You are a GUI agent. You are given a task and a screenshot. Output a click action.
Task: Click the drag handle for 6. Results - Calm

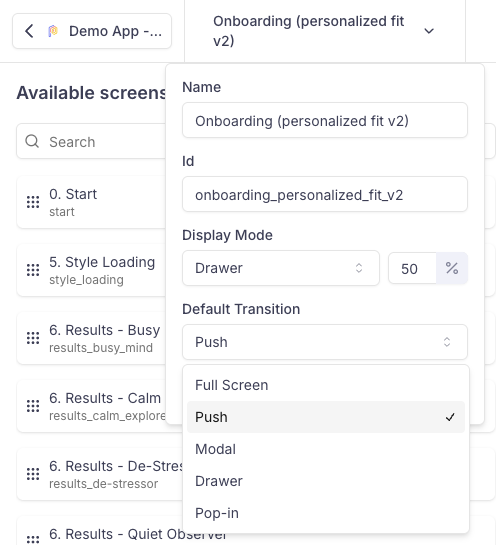pos(33,406)
